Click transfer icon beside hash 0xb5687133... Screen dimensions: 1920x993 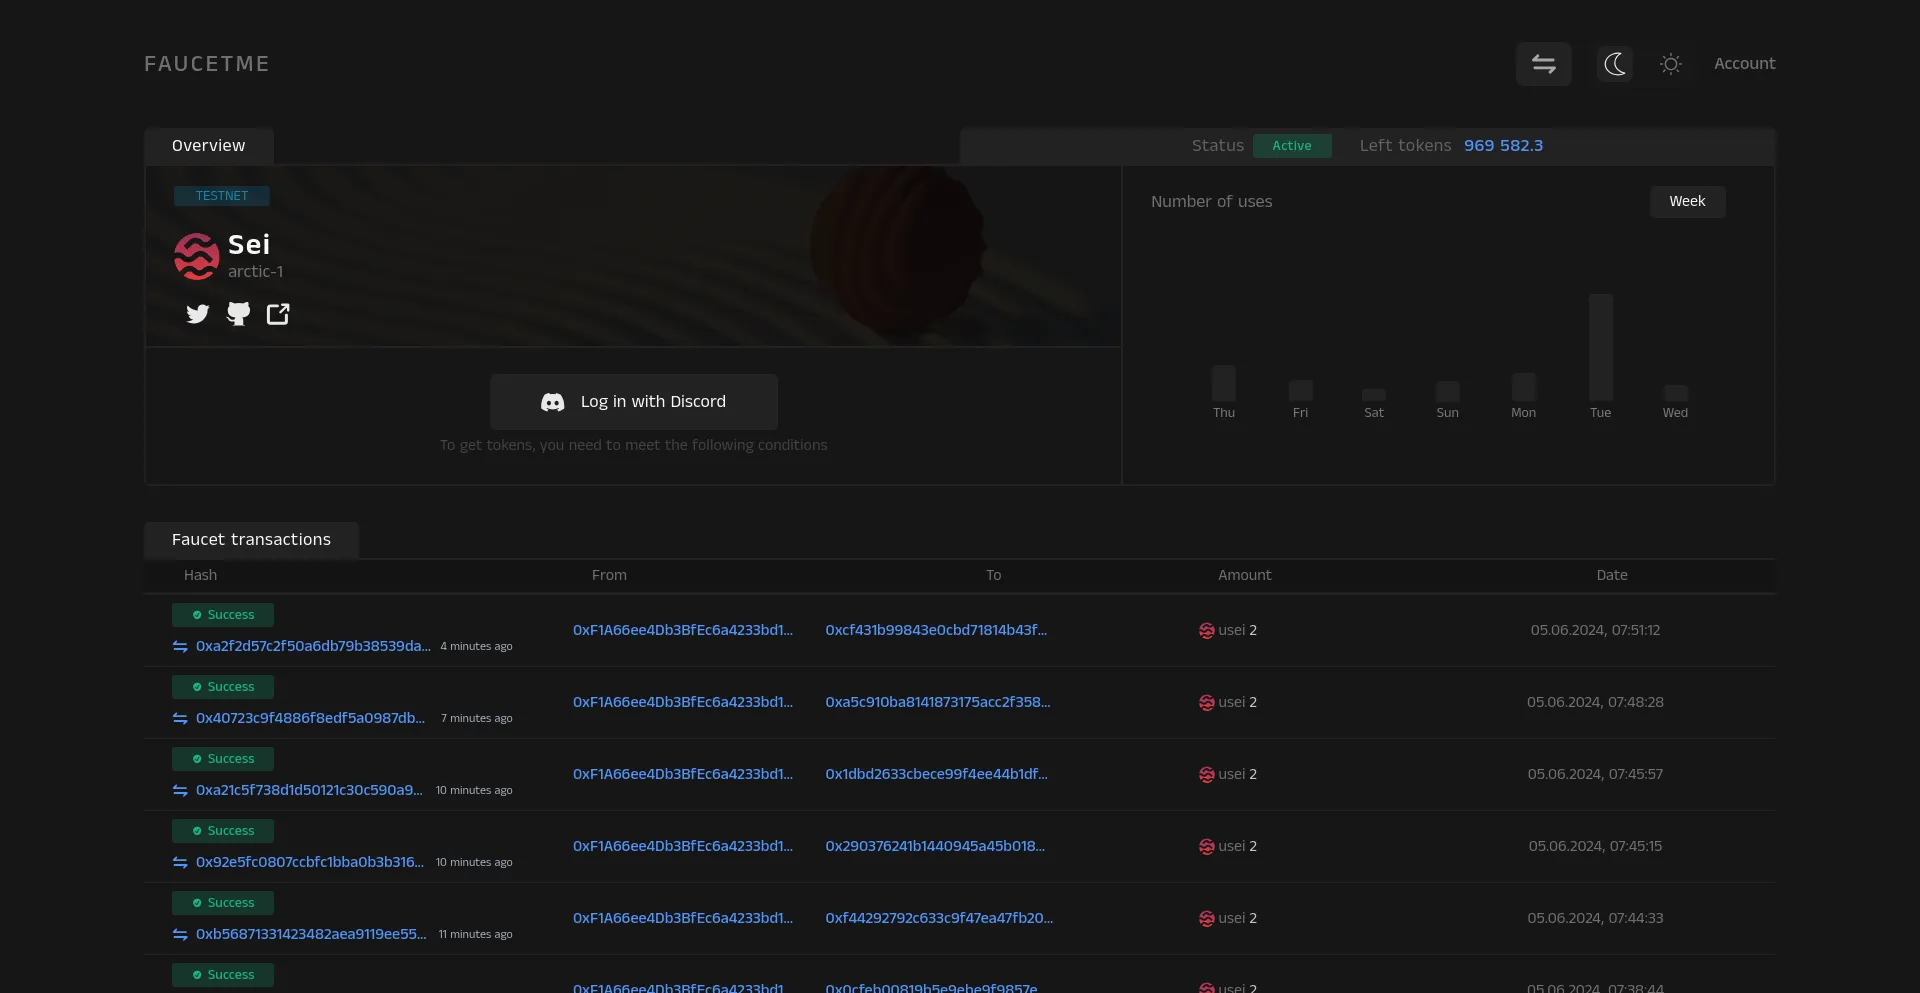pos(180,935)
